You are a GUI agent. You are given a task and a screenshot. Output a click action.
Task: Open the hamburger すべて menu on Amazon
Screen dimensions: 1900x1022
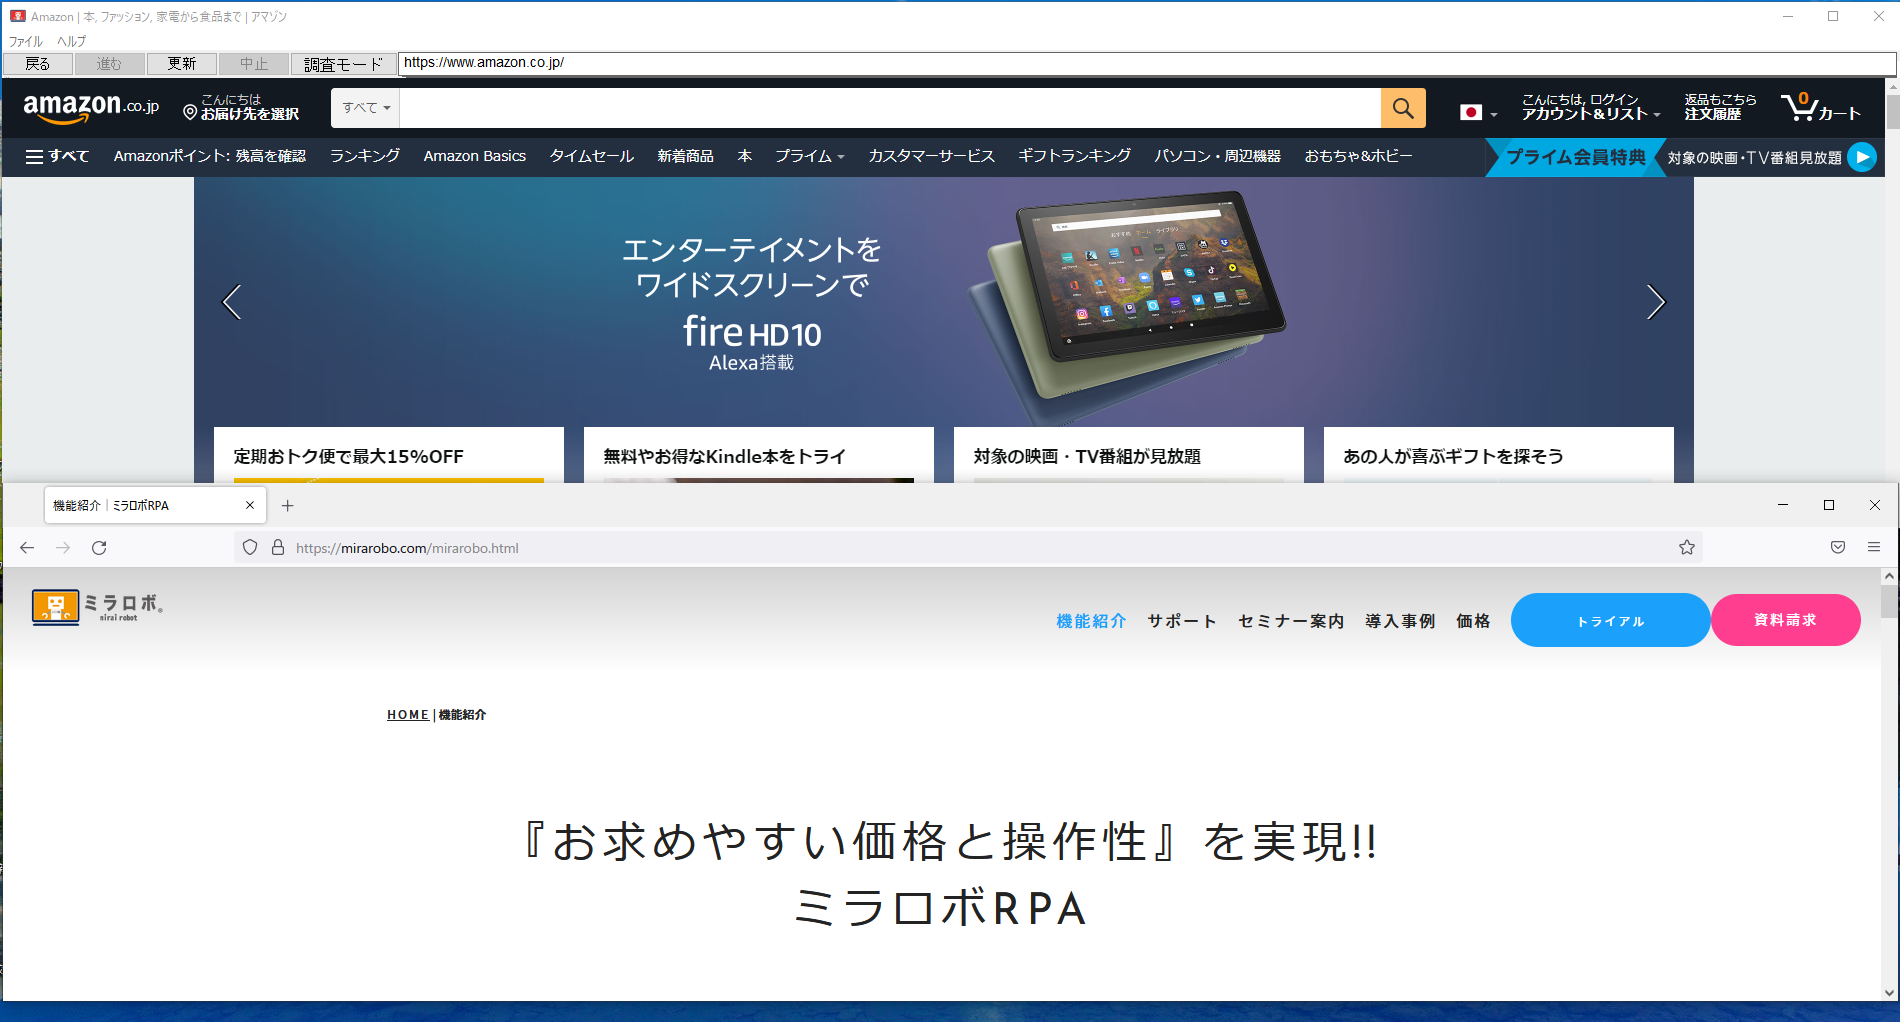click(x=57, y=156)
